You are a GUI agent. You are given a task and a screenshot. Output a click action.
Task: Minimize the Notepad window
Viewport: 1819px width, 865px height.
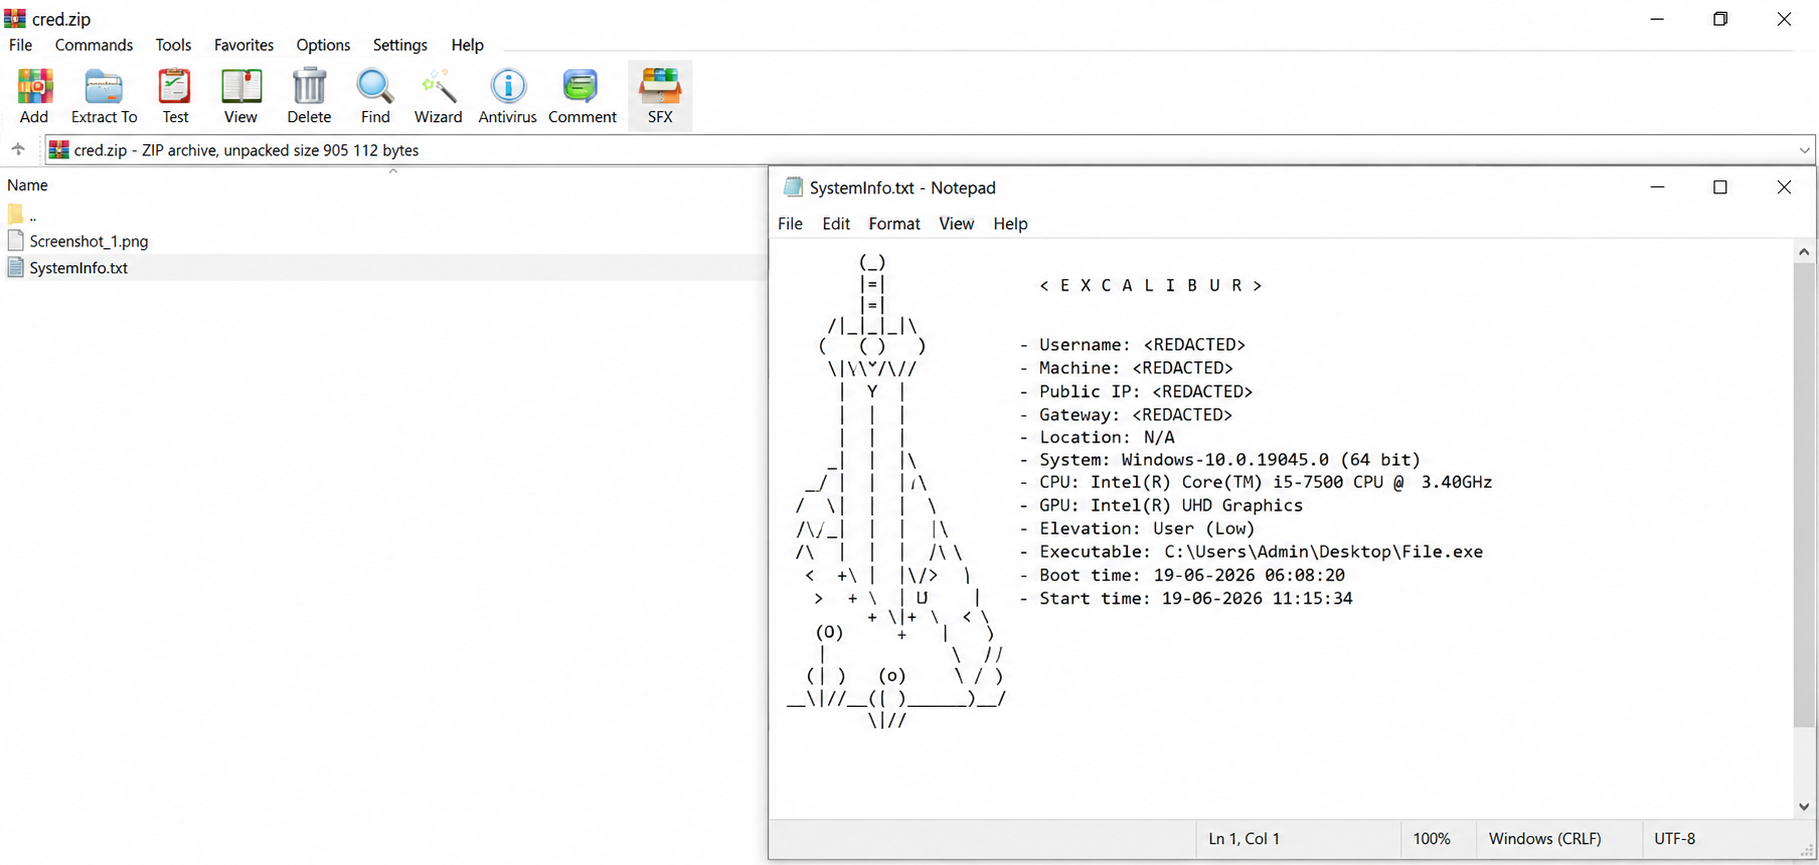[1657, 187]
